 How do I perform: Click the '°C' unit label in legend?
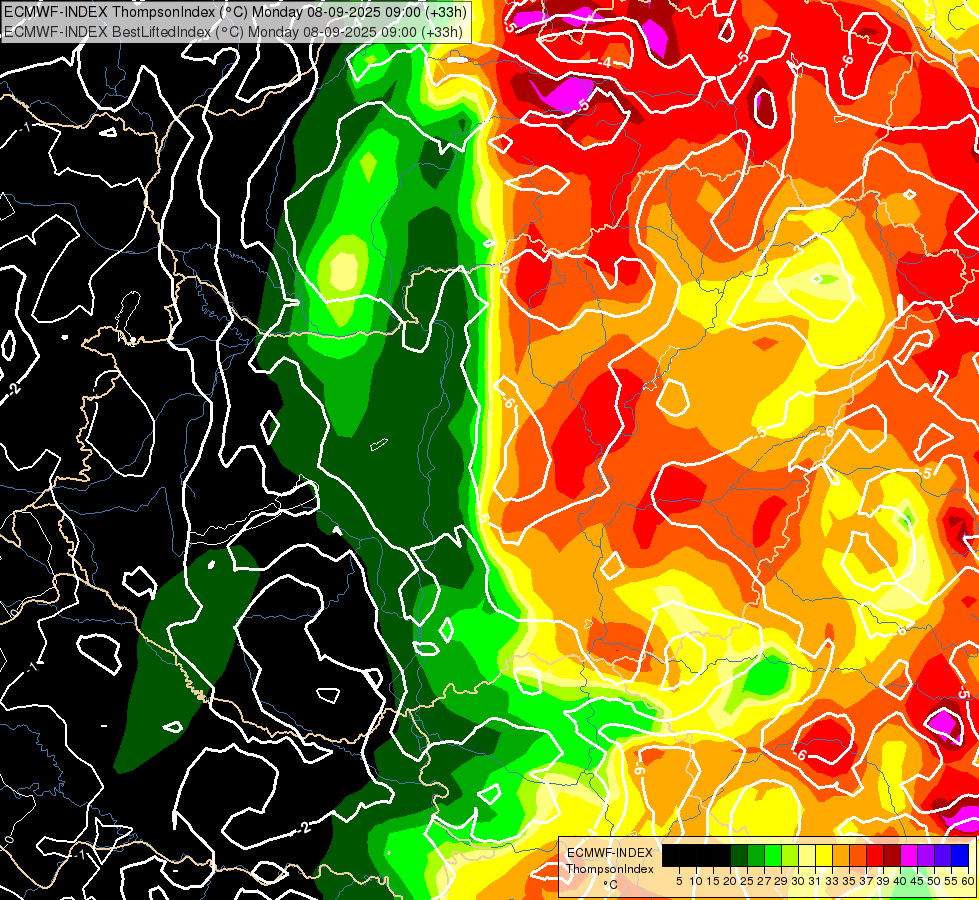click(611, 885)
